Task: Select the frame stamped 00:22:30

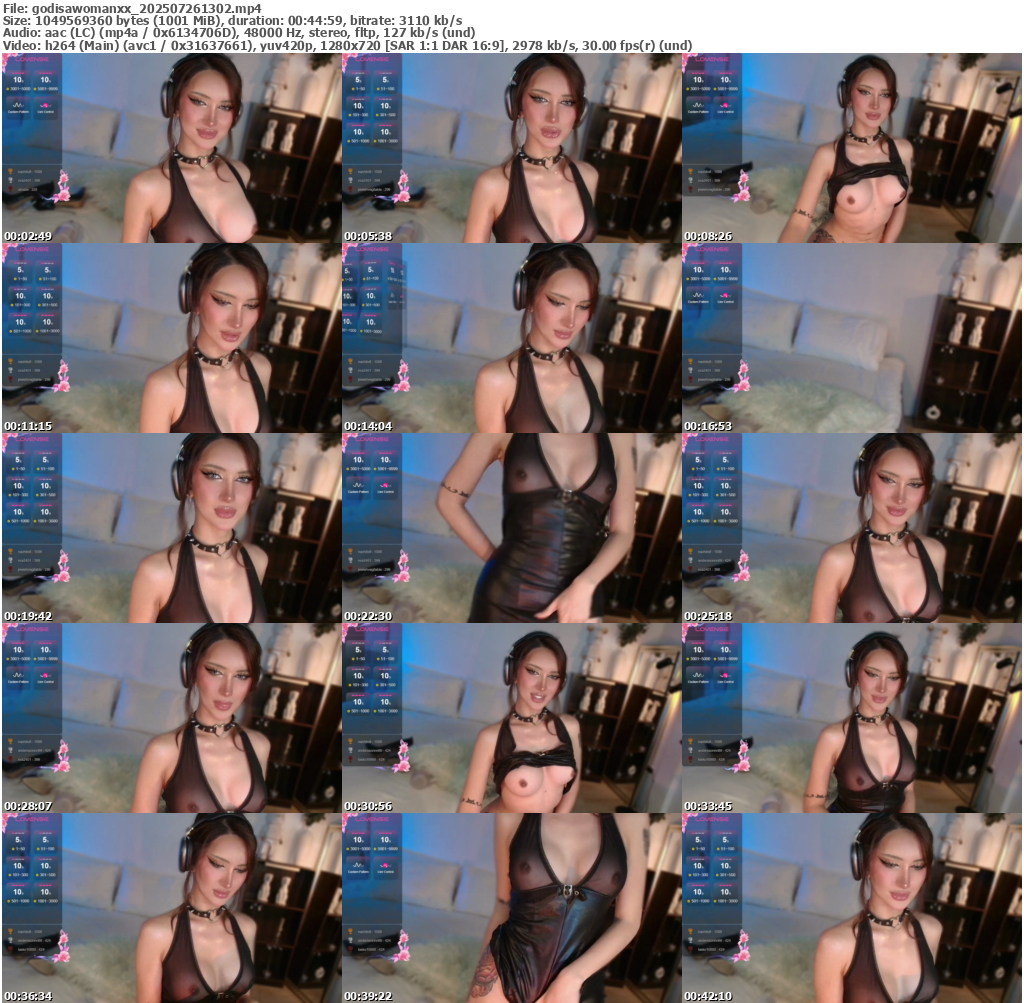Action: click(511, 528)
